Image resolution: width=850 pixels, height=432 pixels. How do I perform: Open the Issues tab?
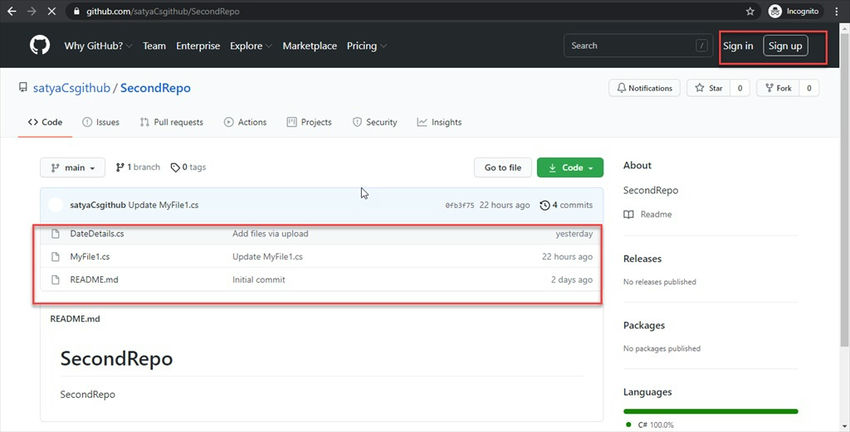101,122
